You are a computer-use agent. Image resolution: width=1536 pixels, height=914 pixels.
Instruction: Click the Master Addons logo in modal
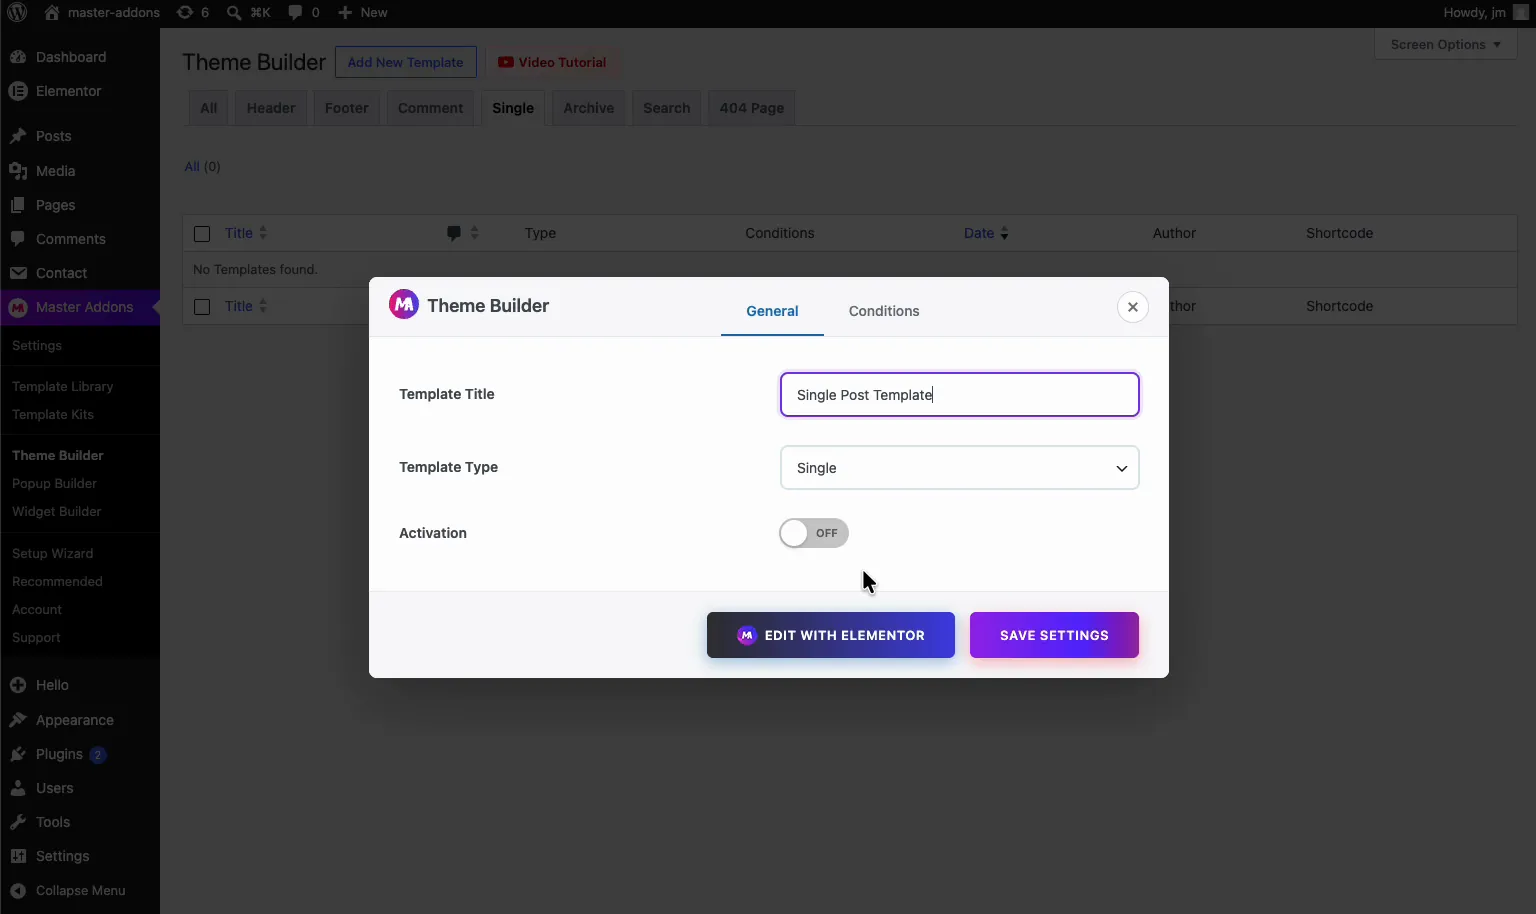click(x=404, y=304)
